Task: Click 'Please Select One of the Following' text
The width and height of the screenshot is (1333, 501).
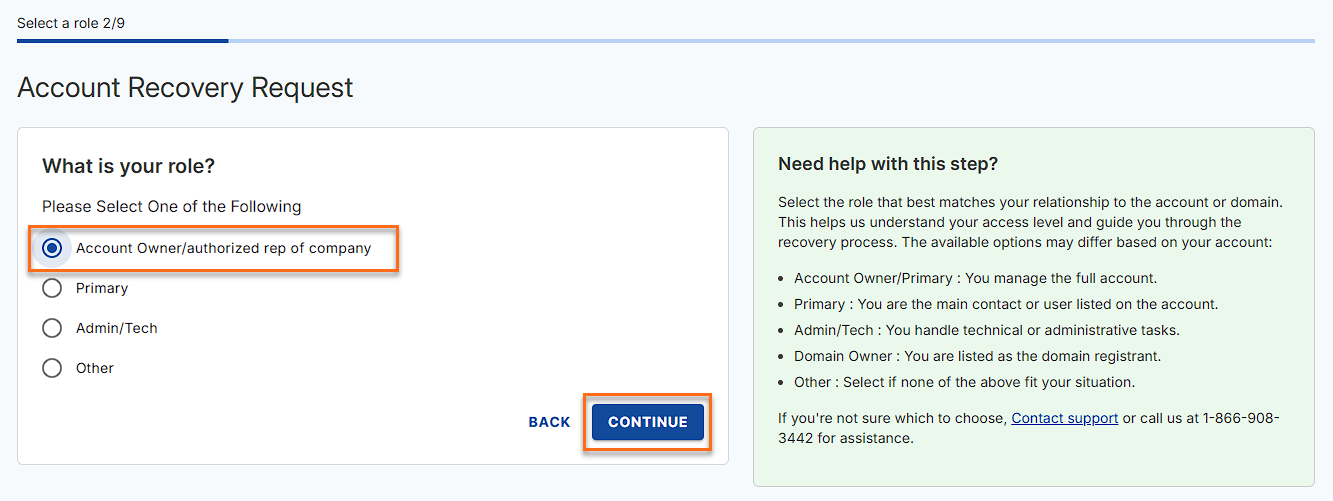Action: (171, 207)
